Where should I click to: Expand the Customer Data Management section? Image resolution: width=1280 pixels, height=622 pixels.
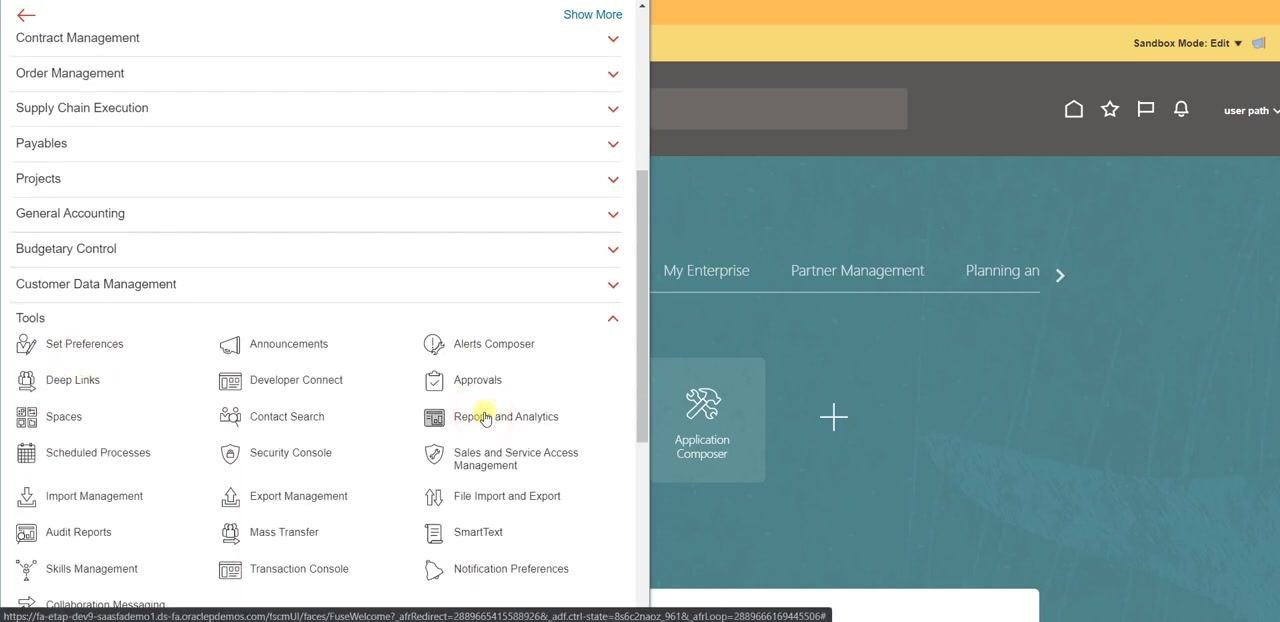tap(613, 285)
